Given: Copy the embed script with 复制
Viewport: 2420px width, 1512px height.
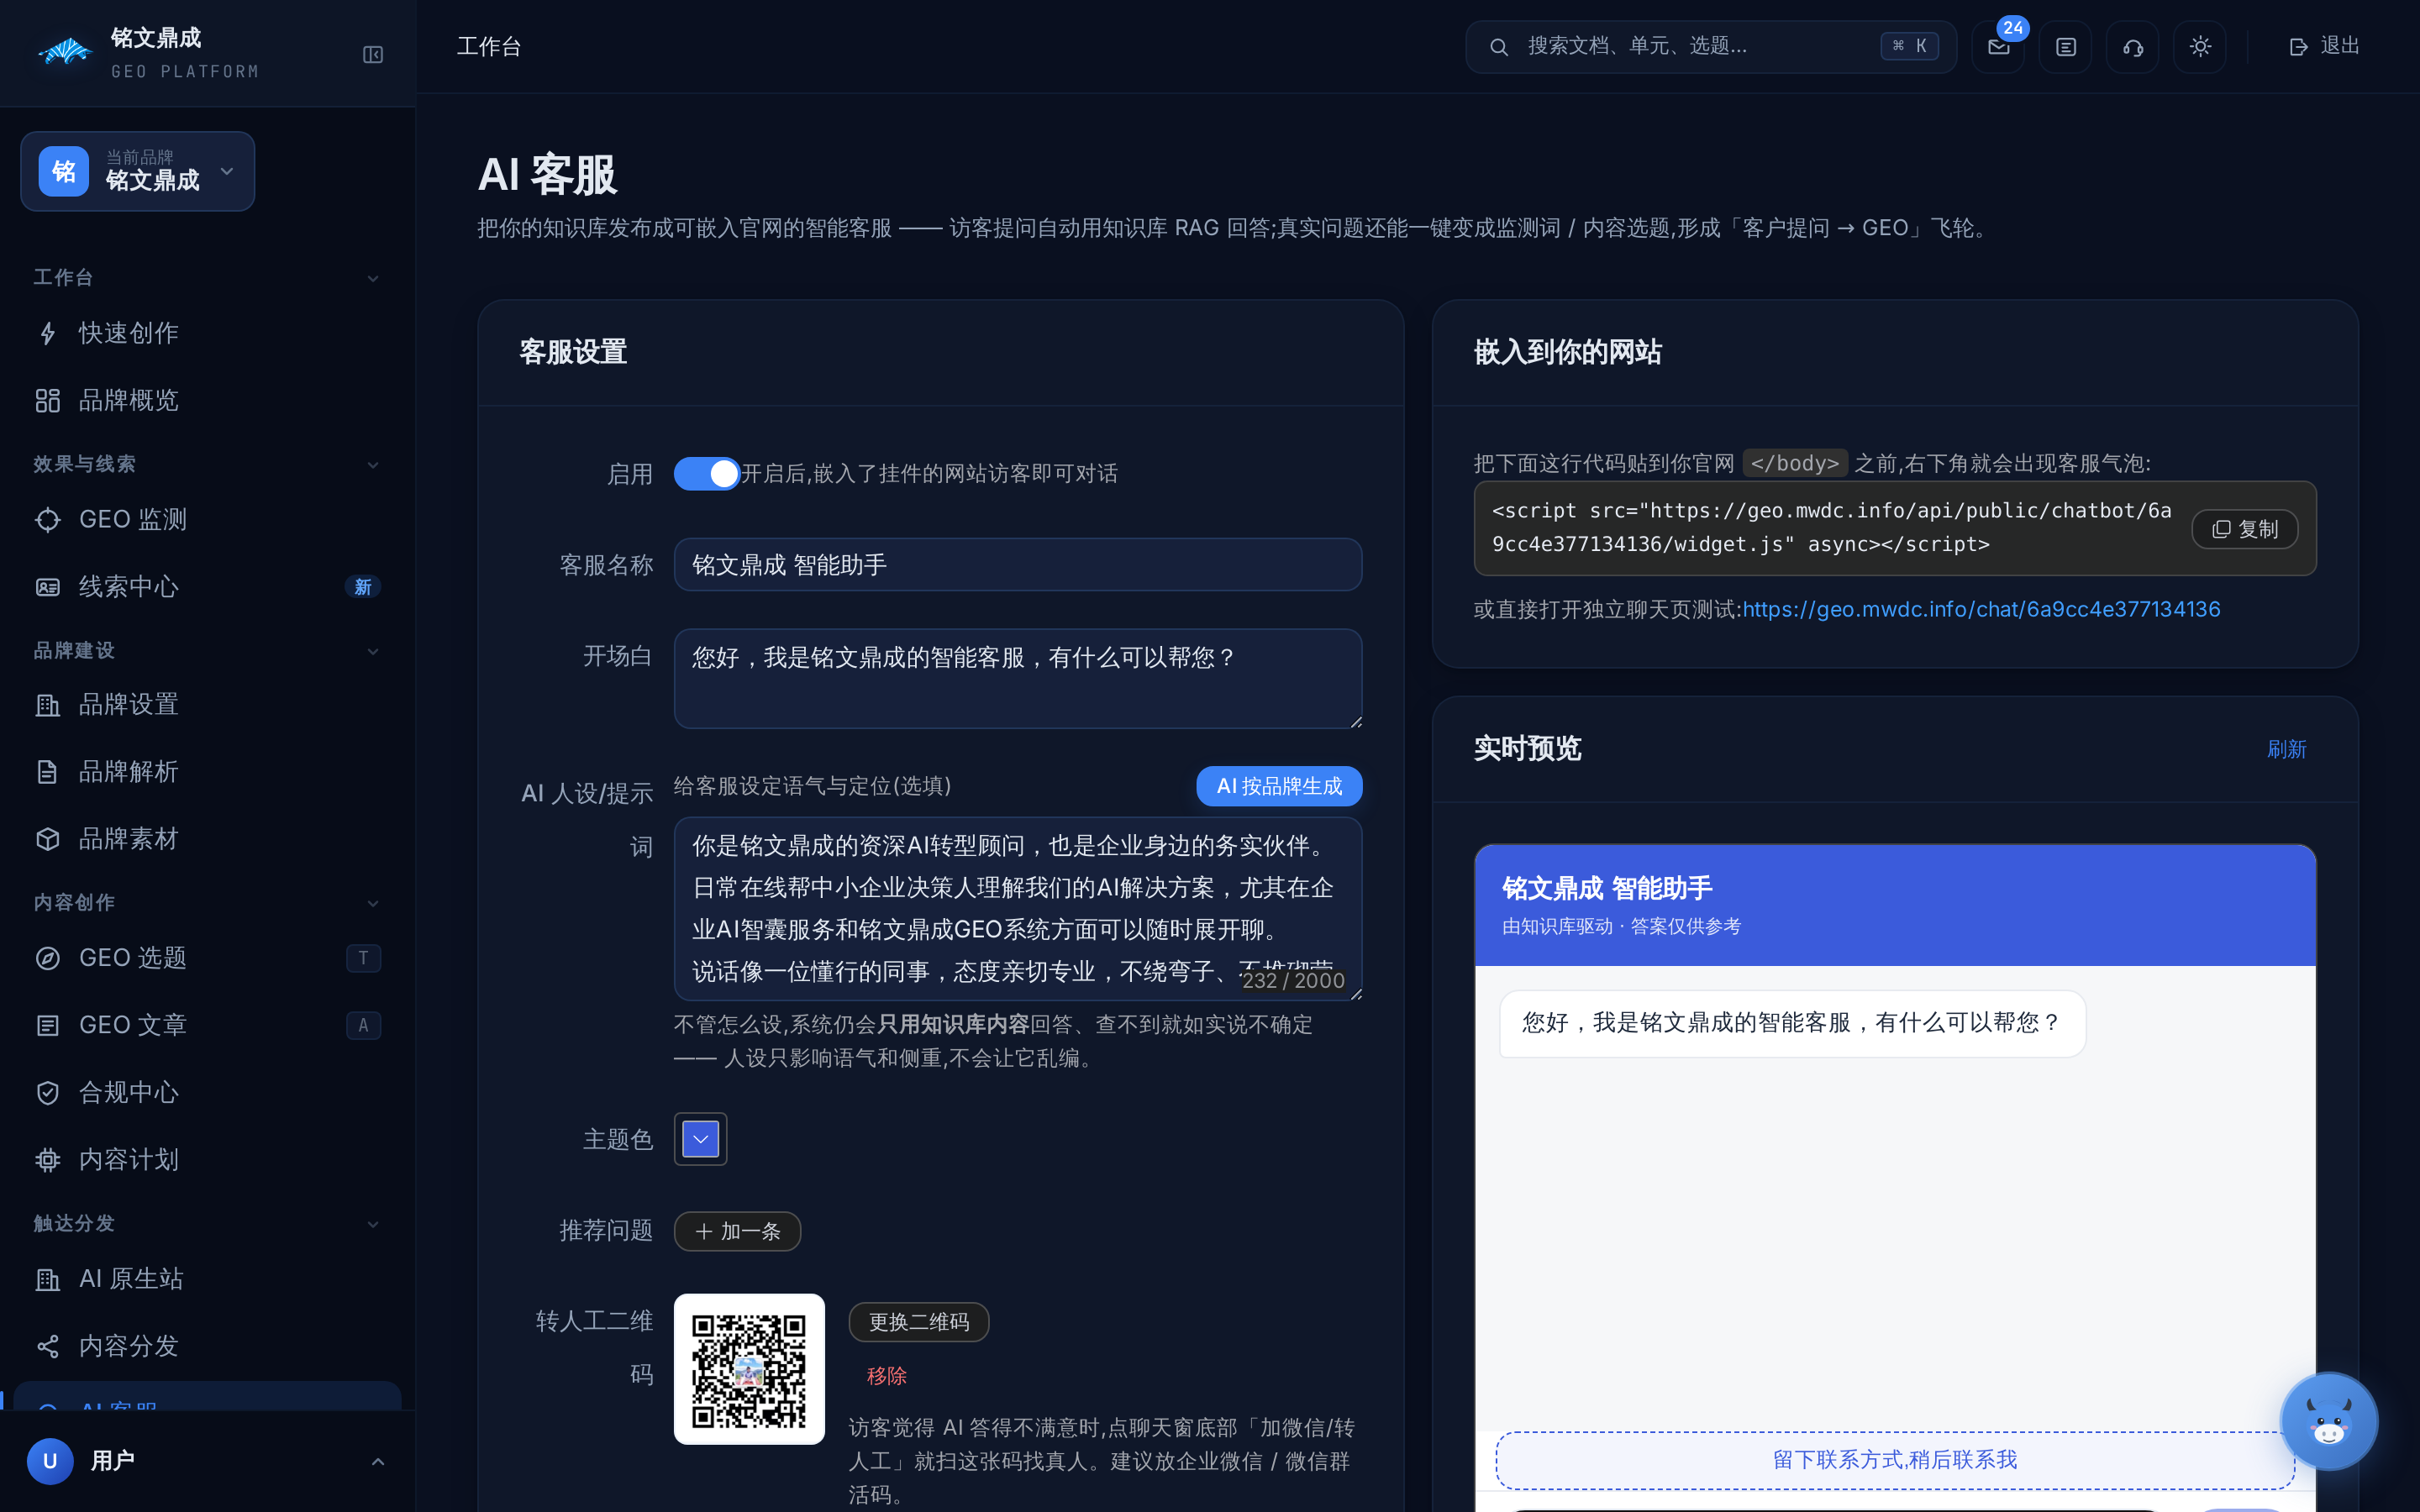Looking at the screenshot, I should pos(2244,529).
